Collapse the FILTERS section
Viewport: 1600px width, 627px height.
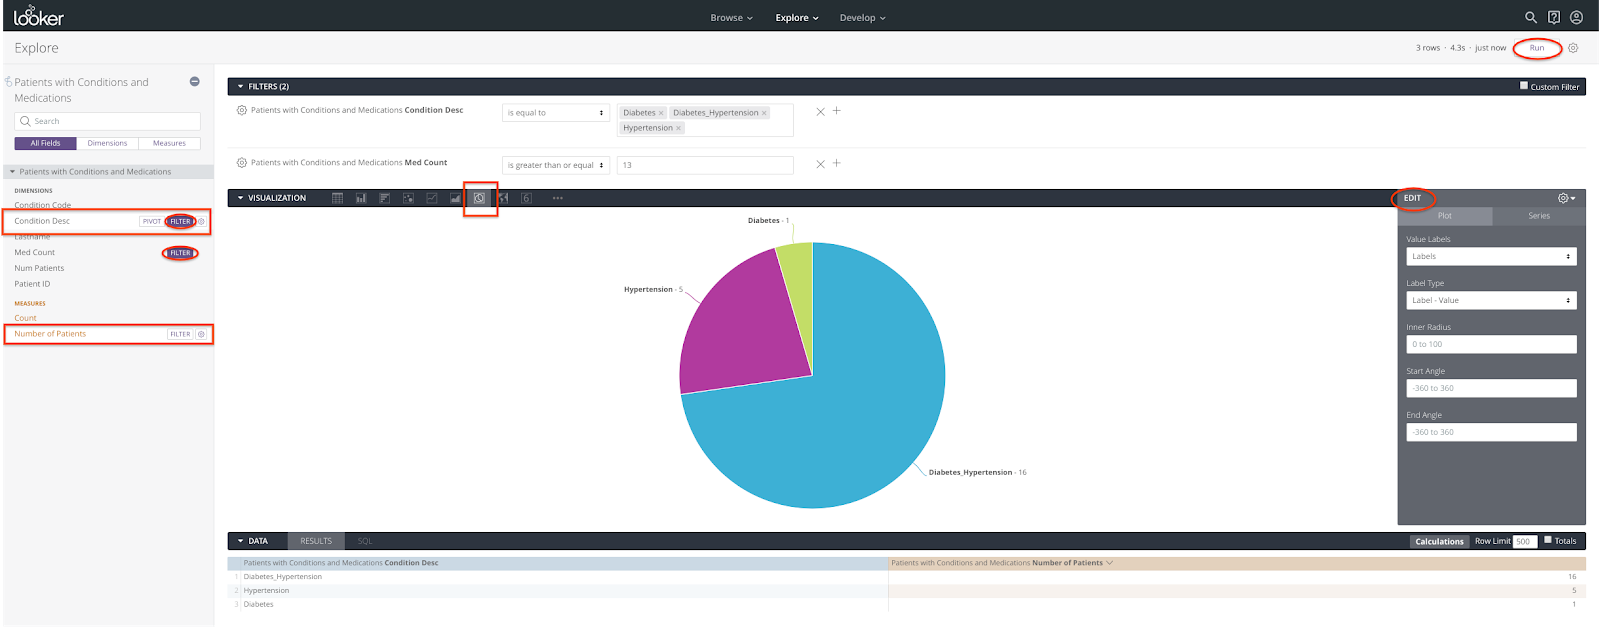(x=241, y=87)
